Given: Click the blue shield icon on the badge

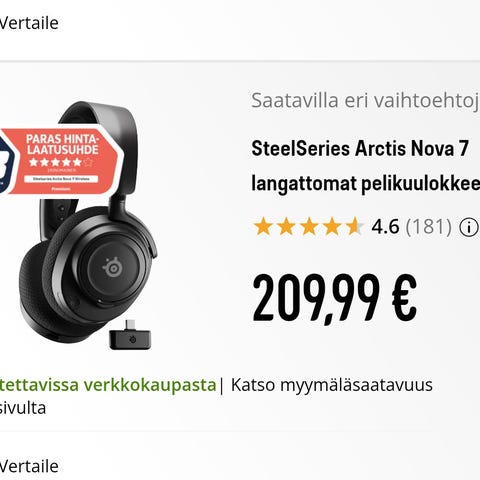Looking at the screenshot, I should click(7, 162).
